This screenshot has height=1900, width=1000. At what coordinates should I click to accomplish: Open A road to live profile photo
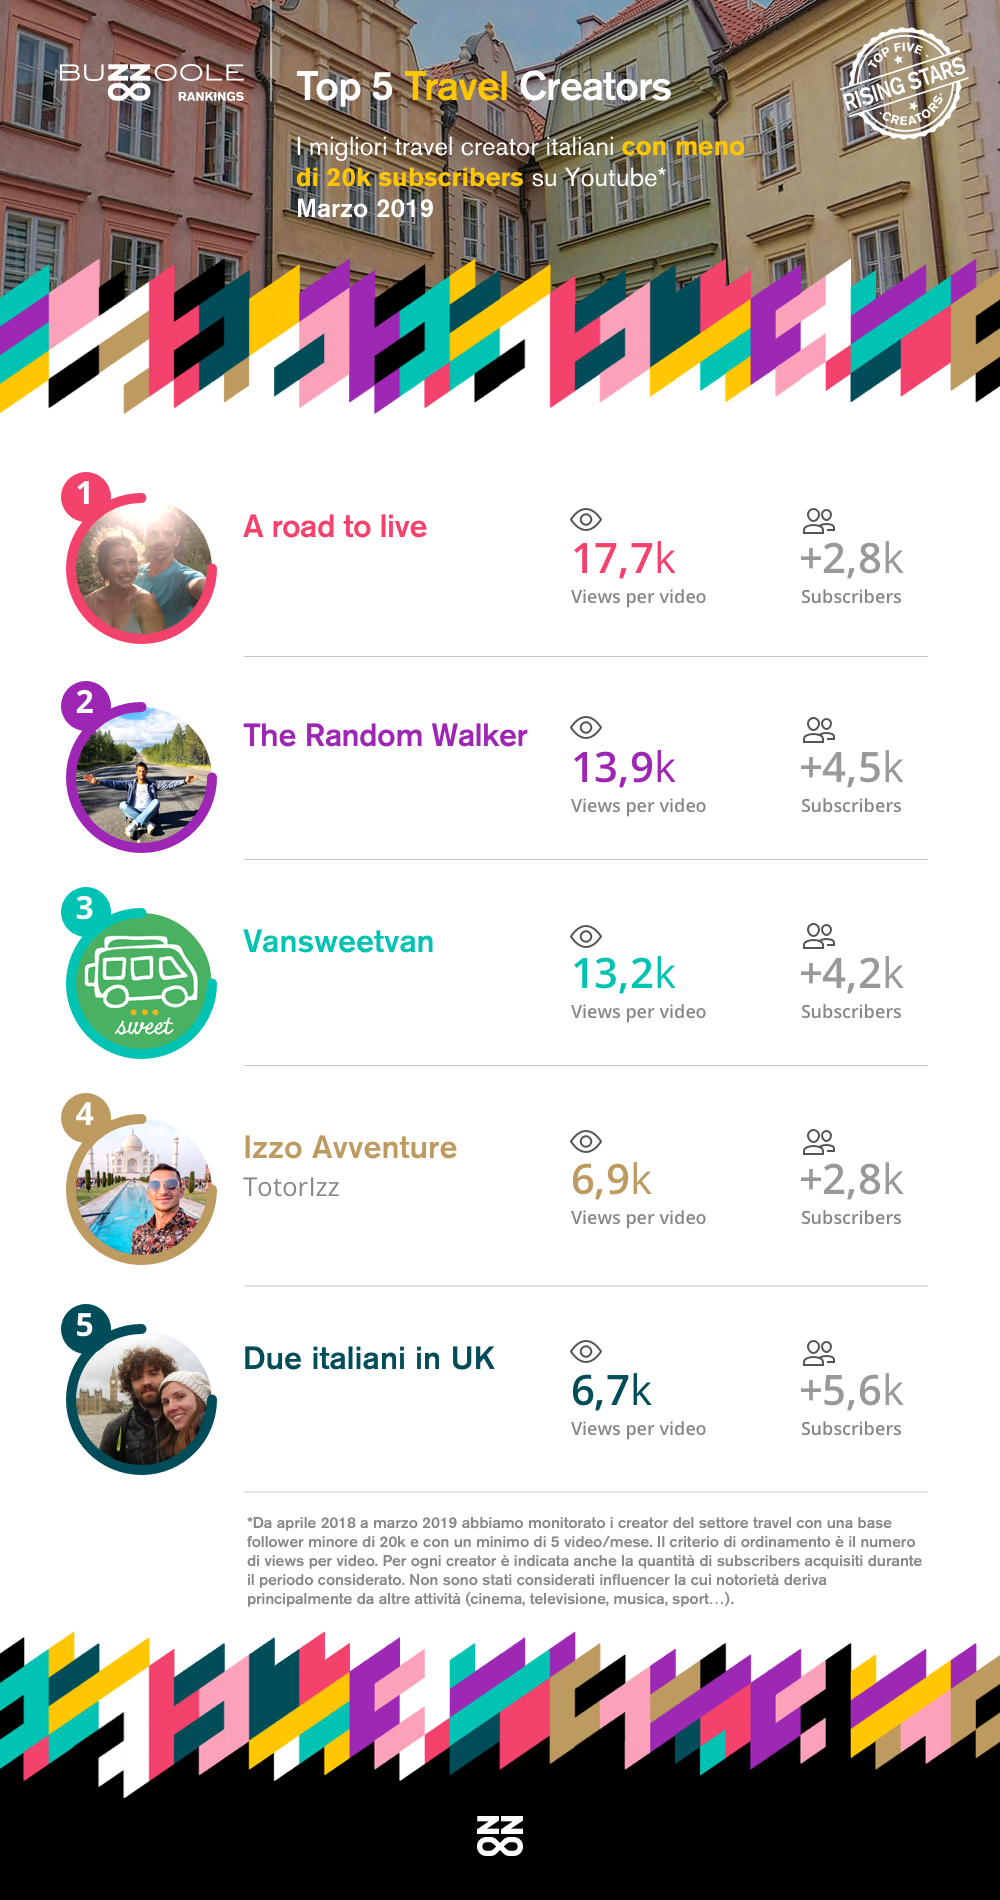click(143, 568)
